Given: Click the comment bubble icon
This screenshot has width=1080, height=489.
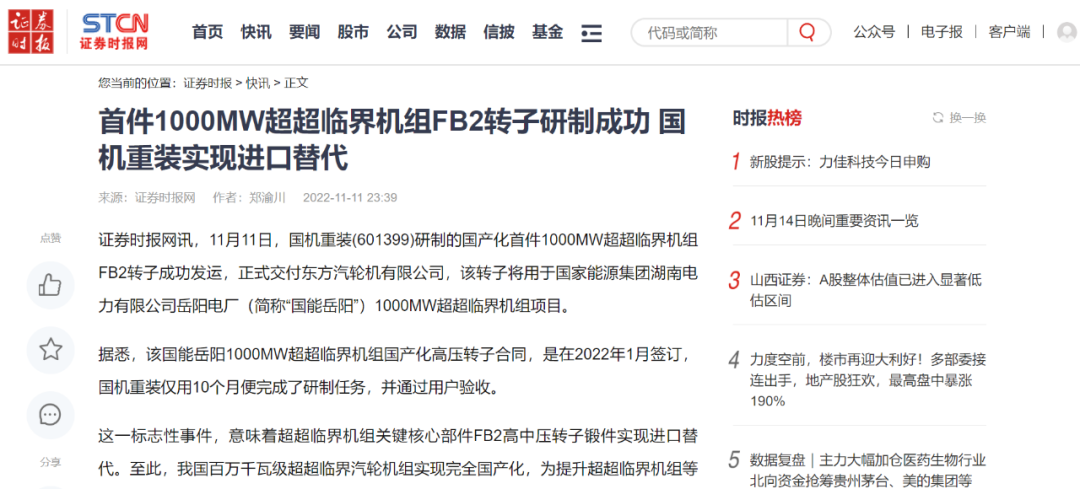Looking at the screenshot, I should (50, 415).
